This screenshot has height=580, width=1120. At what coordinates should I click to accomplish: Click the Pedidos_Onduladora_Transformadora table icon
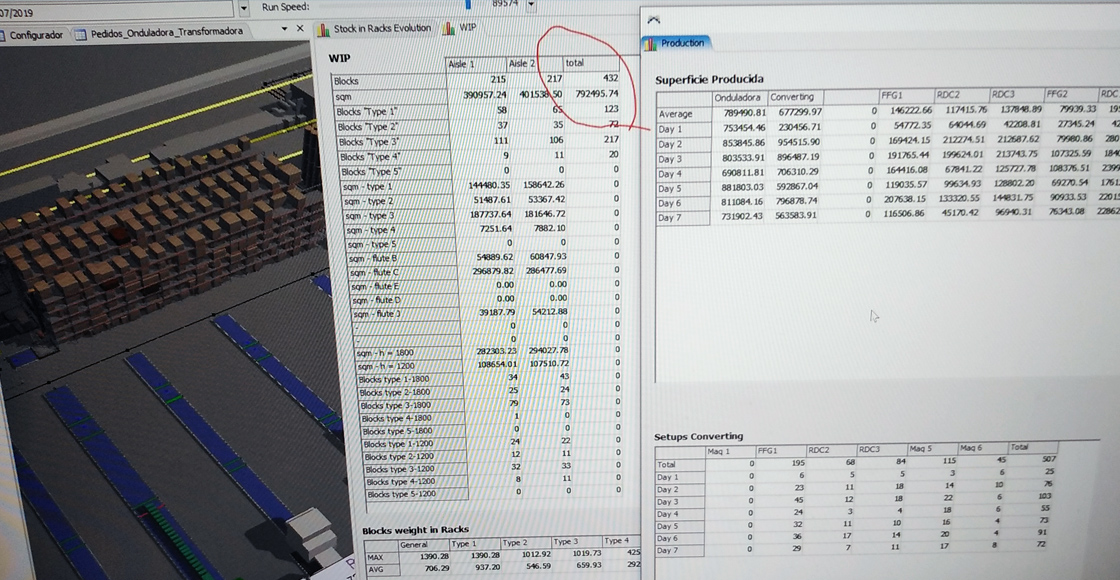point(79,33)
